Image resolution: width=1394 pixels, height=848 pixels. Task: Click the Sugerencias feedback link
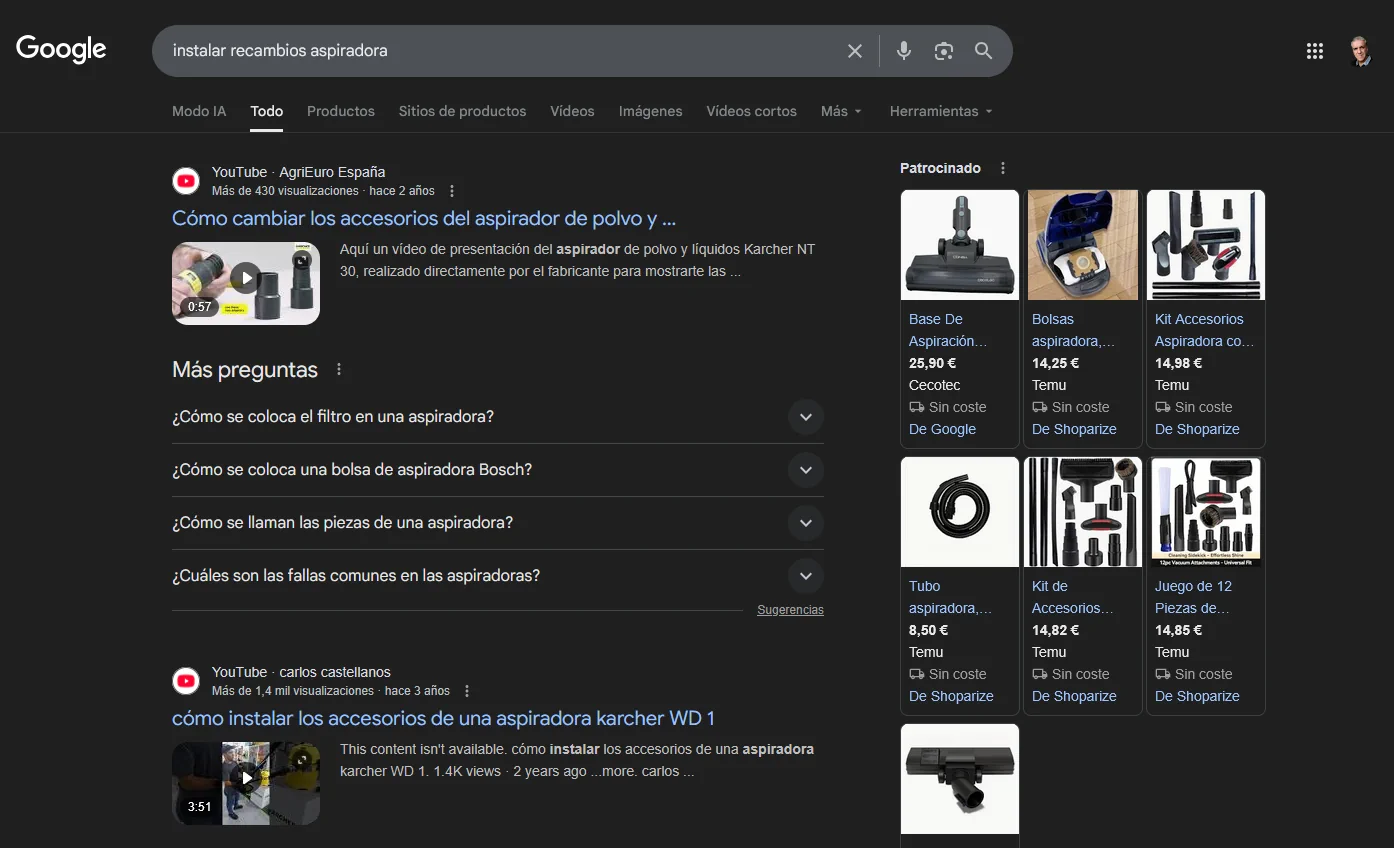tap(790, 610)
